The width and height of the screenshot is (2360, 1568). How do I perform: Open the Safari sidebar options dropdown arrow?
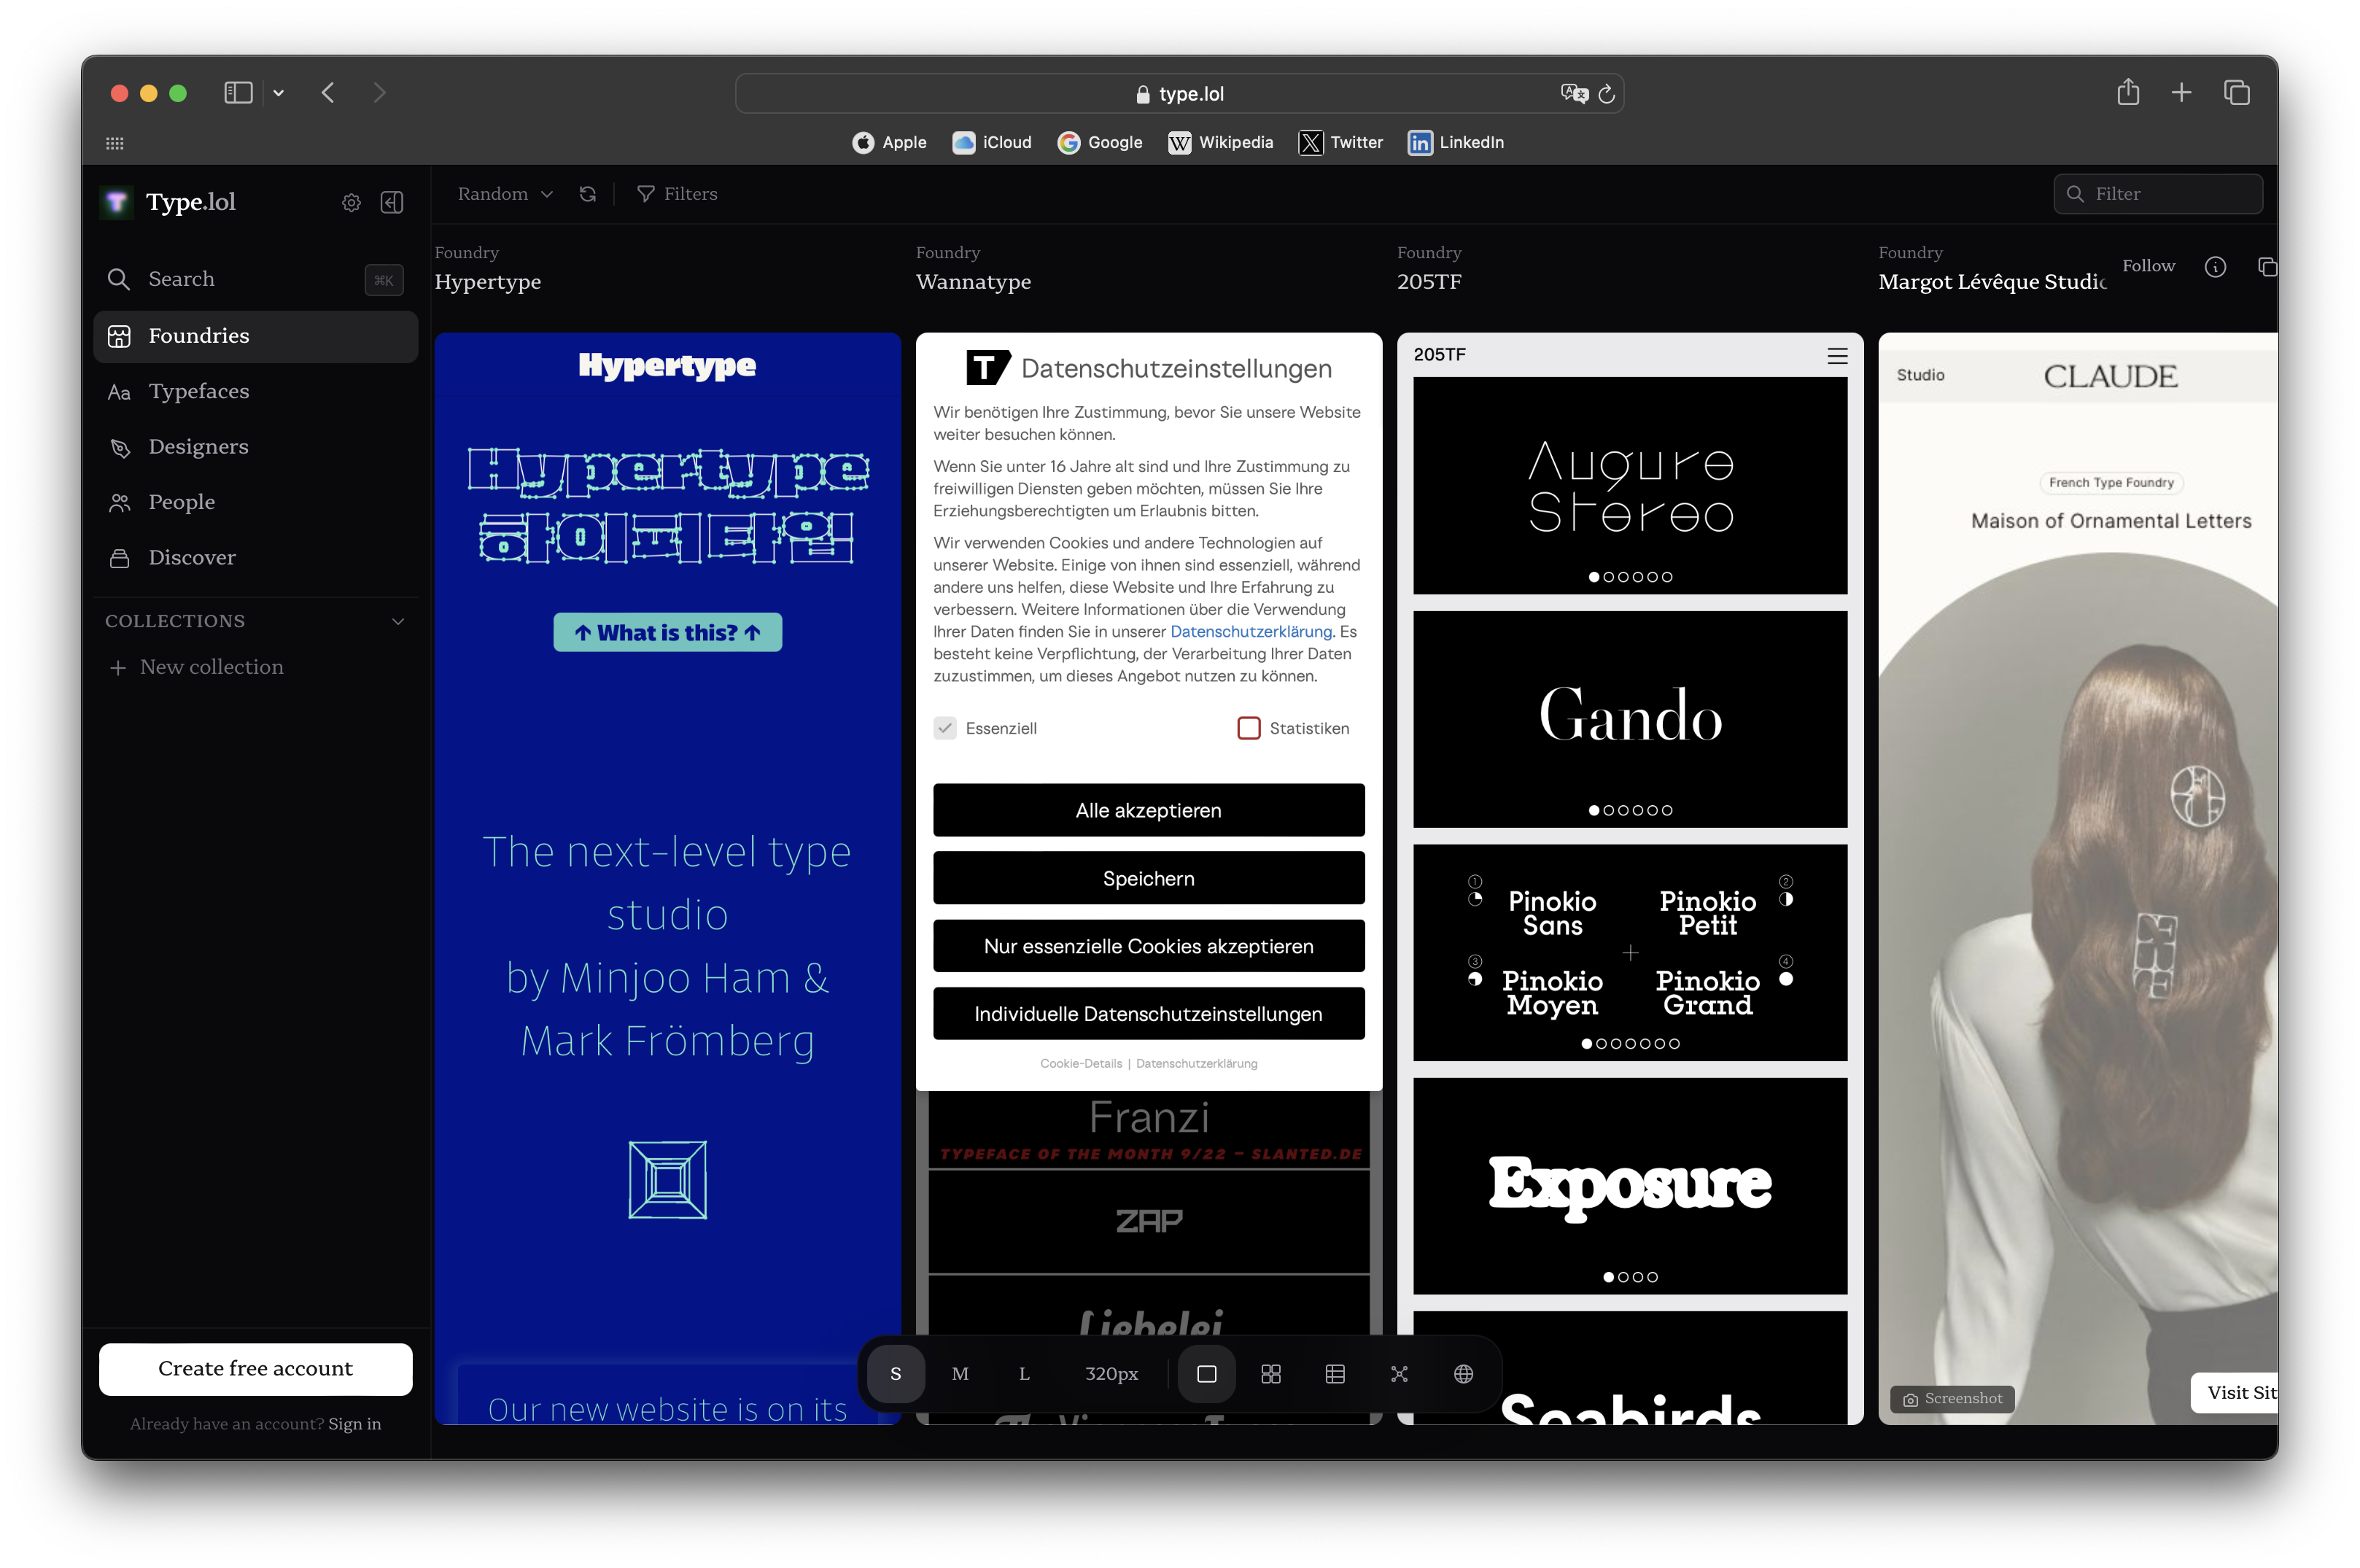[279, 93]
